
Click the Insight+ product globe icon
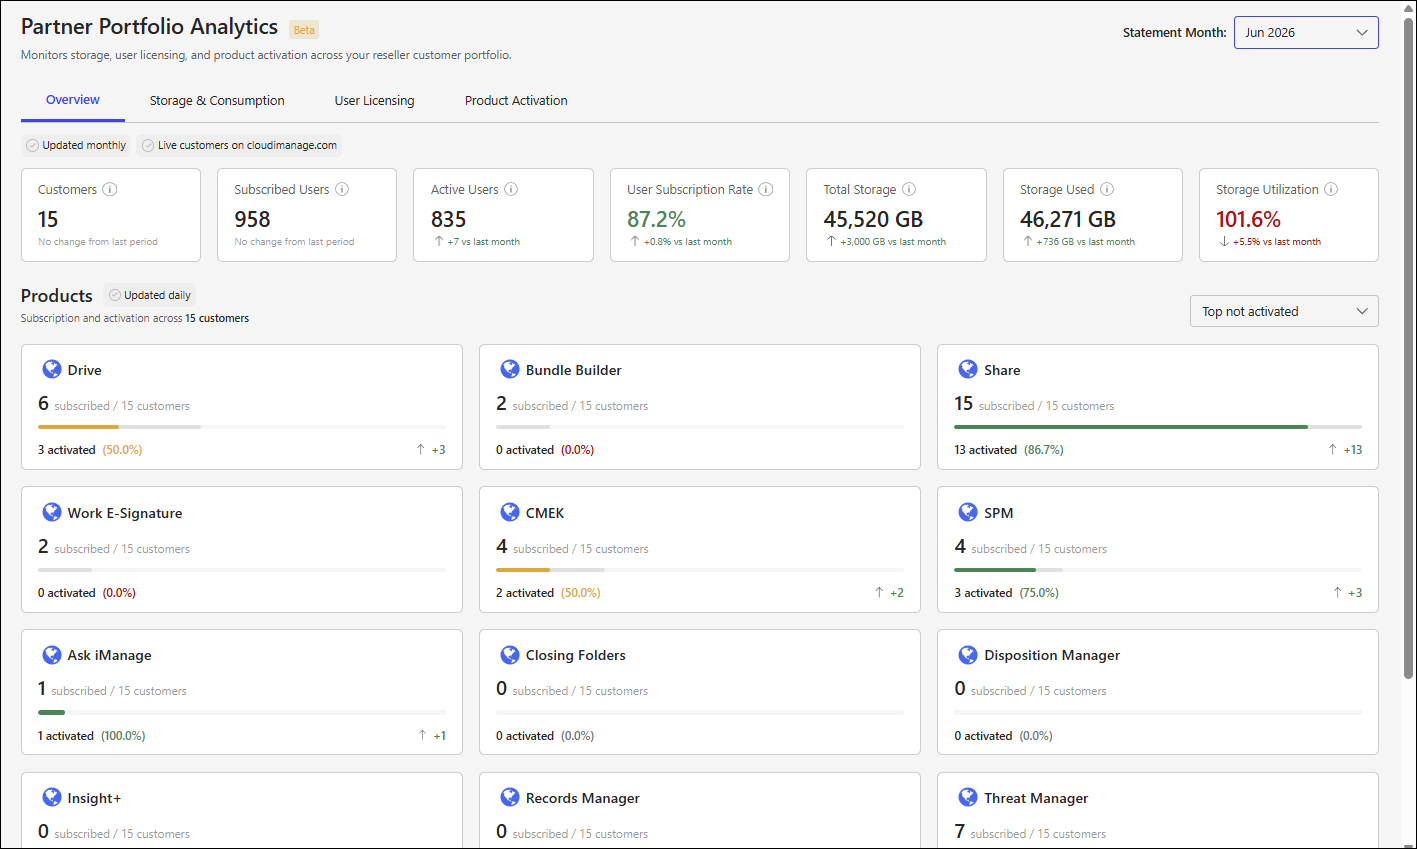point(52,797)
